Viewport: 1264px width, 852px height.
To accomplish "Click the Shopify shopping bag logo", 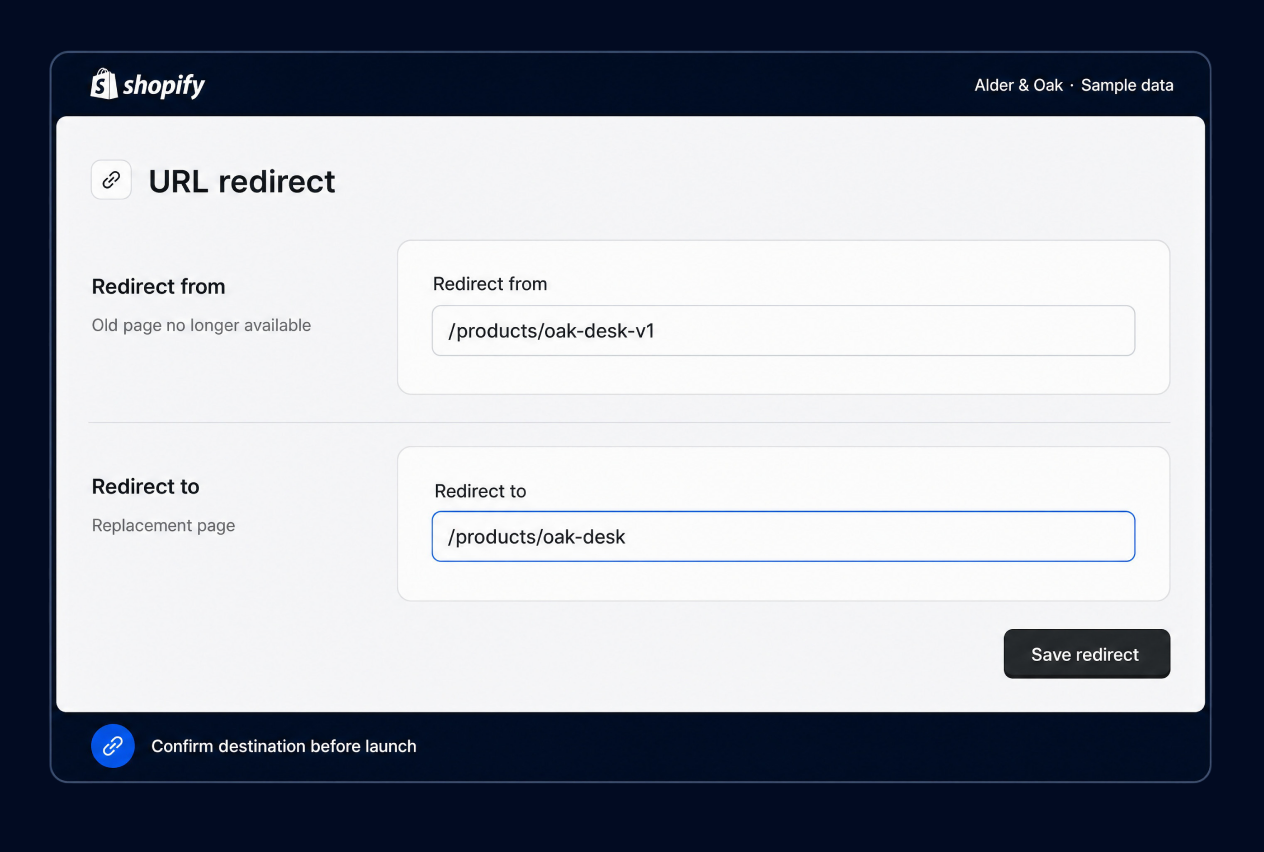I will click(104, 84).
